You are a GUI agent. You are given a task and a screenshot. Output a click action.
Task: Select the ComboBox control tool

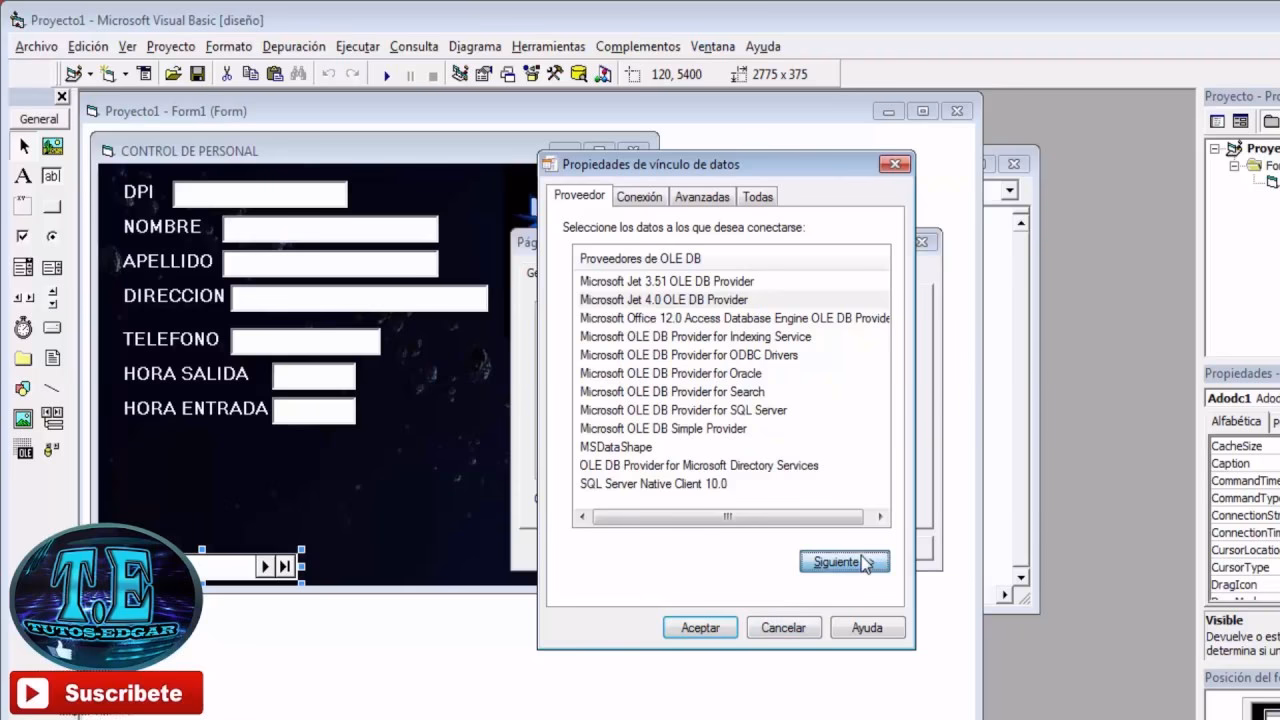point(24,267)
